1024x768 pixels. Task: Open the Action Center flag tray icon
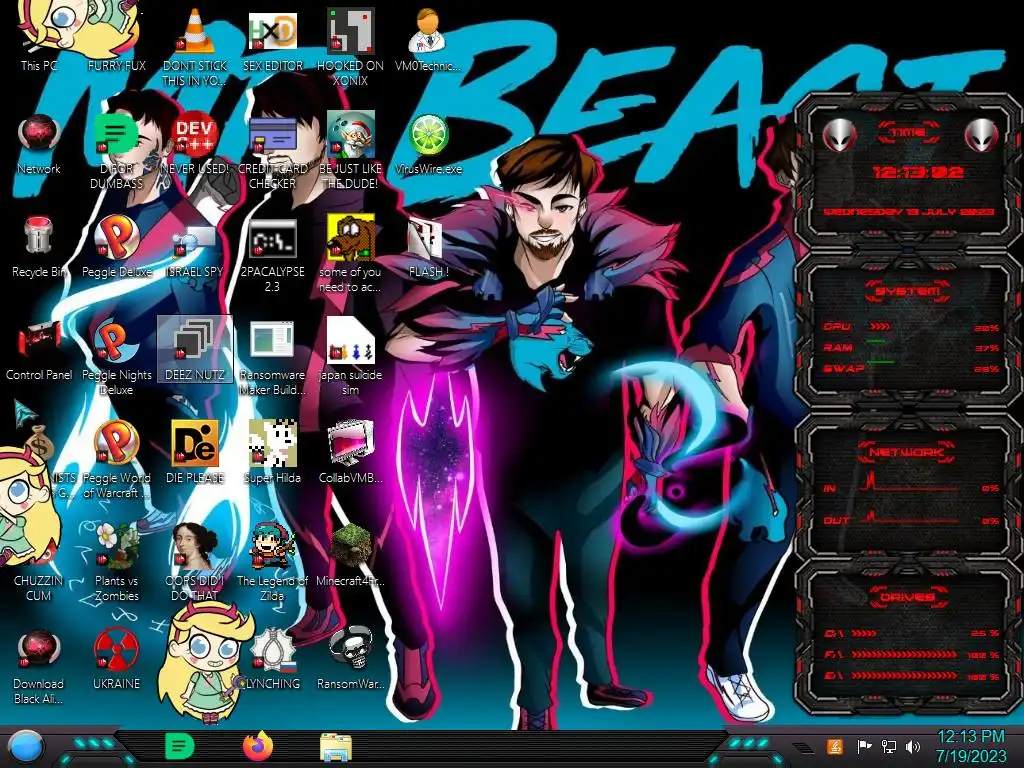(x=864, y=746)
